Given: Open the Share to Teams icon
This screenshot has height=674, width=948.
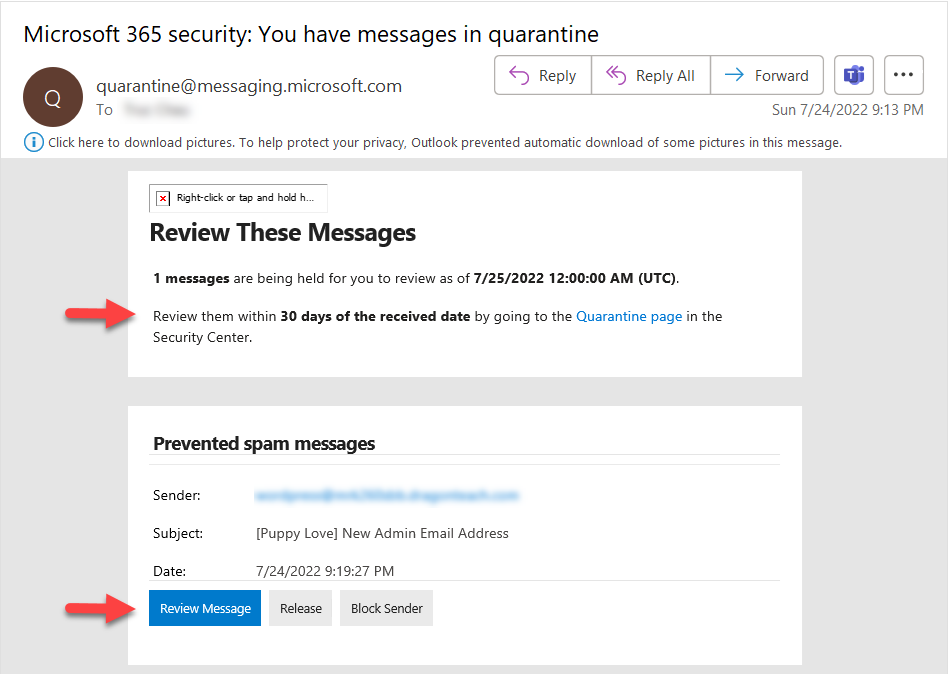Looking at the screenshot, I should 854,76.
